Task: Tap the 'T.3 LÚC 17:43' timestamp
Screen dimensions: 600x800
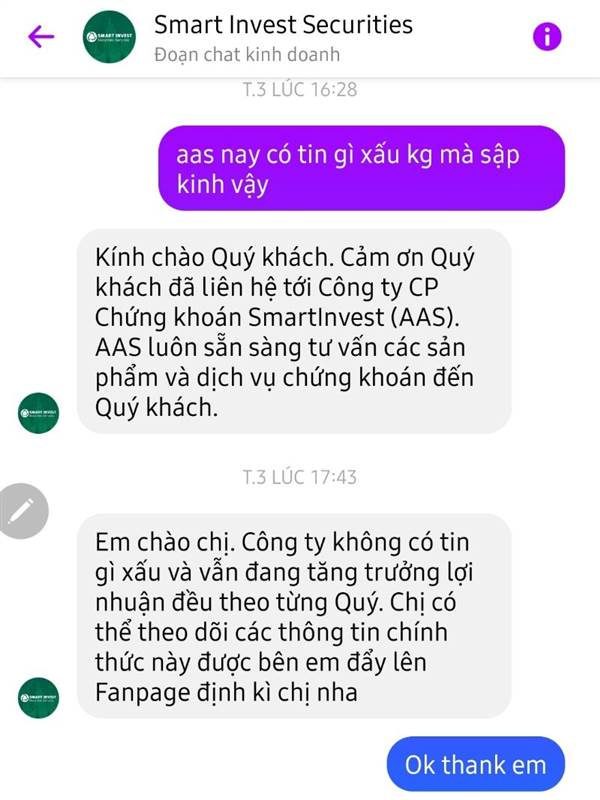Action: point(300,477)
